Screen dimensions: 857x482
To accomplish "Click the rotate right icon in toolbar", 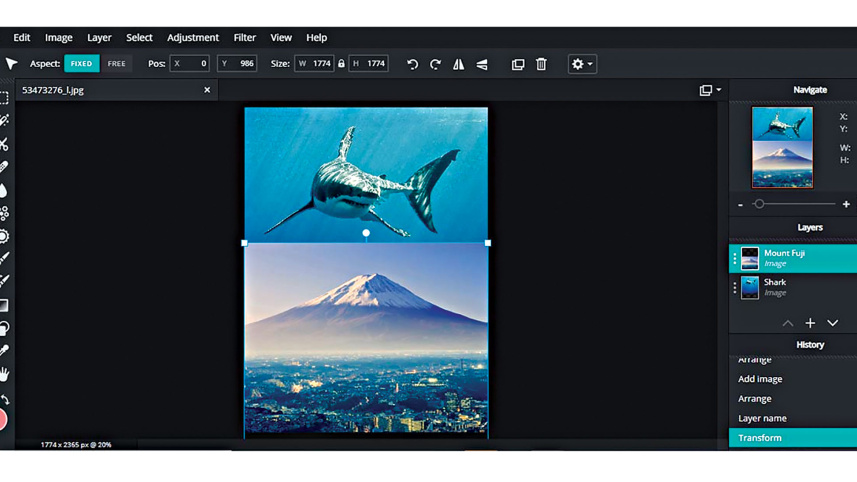I will tap(435, 64).
